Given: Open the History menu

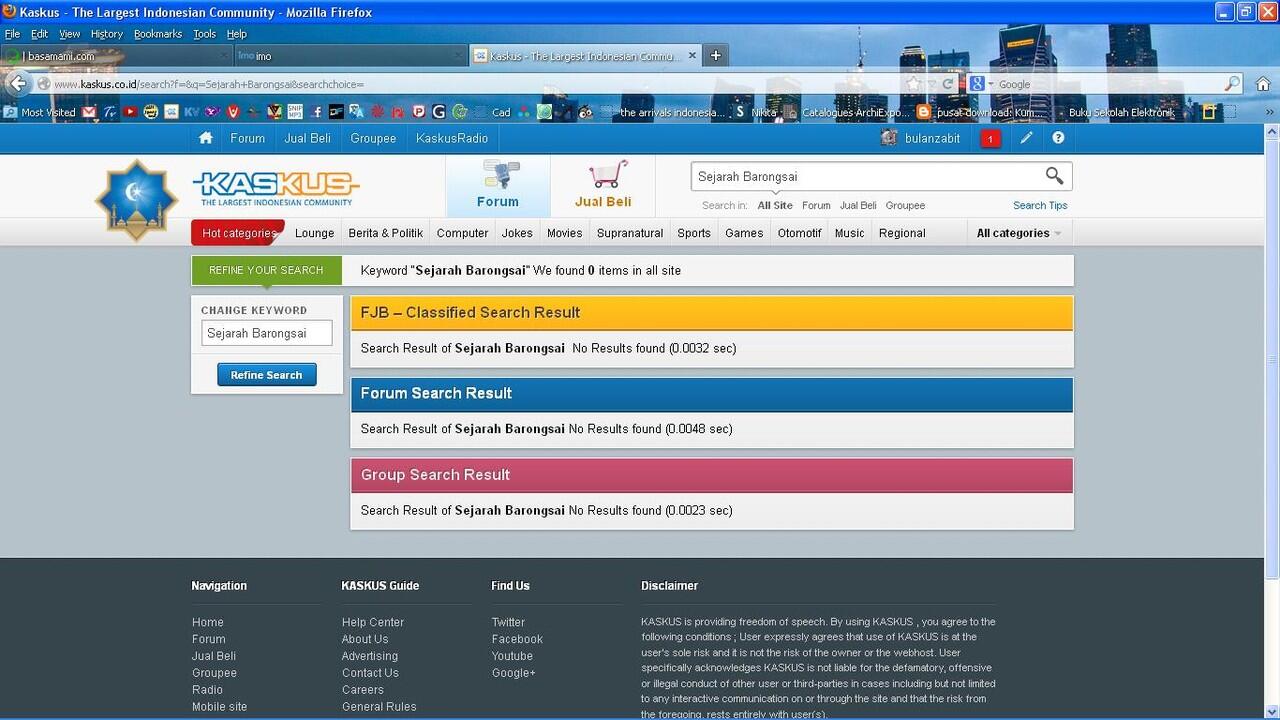Looking at the screenshot, I should (106, 34).
